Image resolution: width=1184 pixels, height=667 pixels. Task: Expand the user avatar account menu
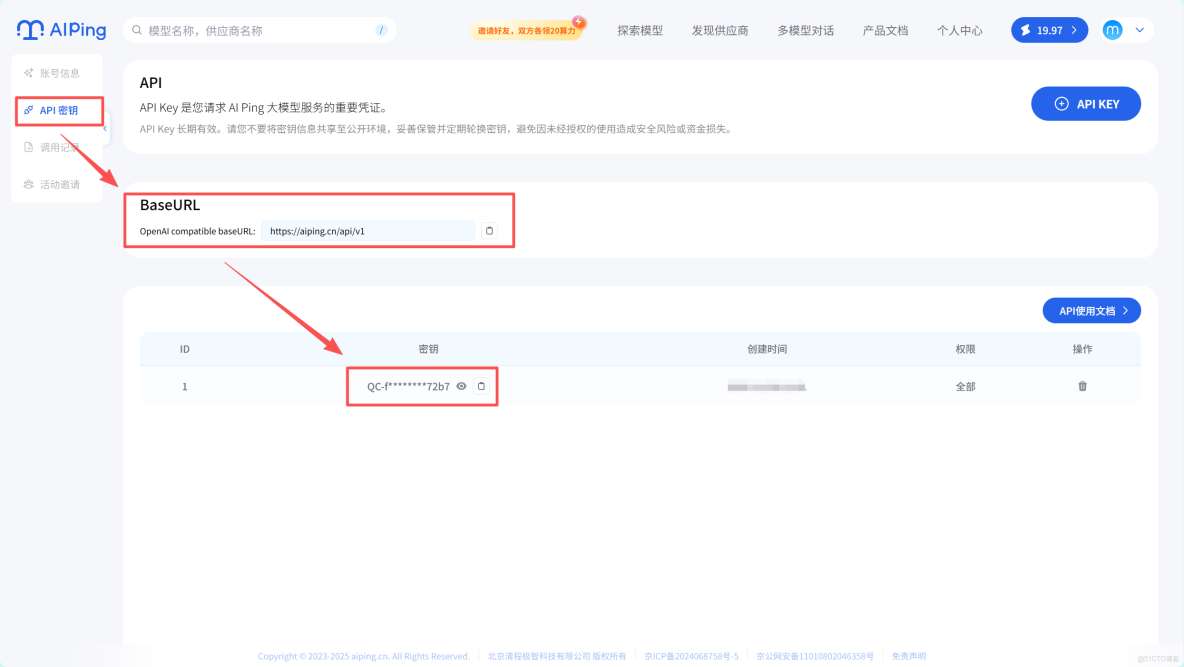(1112, 30)
